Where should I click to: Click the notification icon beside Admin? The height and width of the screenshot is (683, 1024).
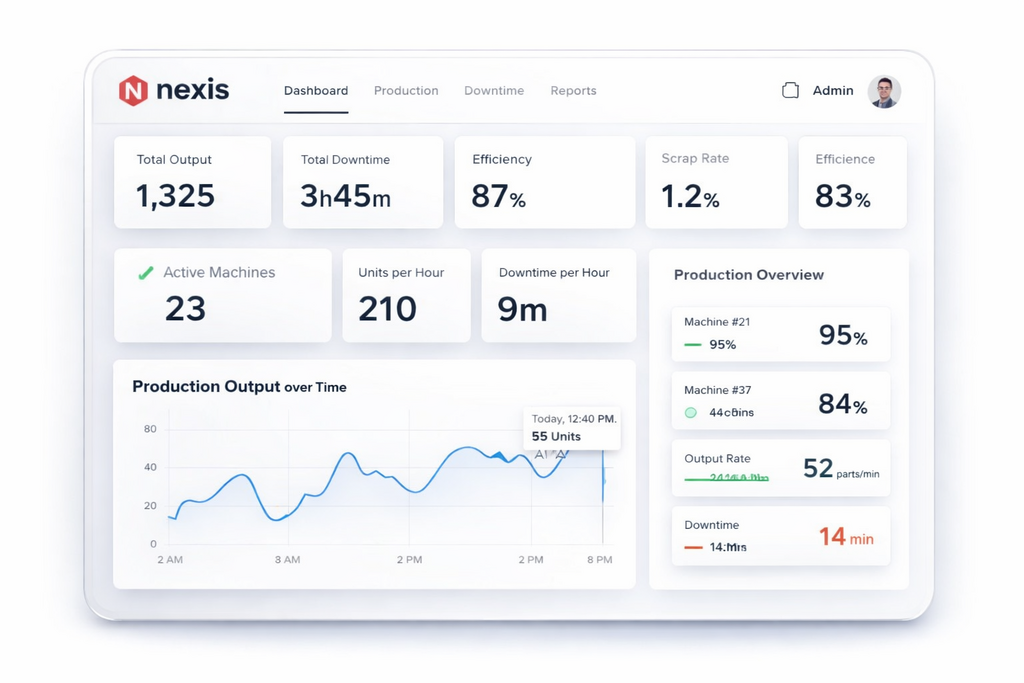click(x=790, y=91)
